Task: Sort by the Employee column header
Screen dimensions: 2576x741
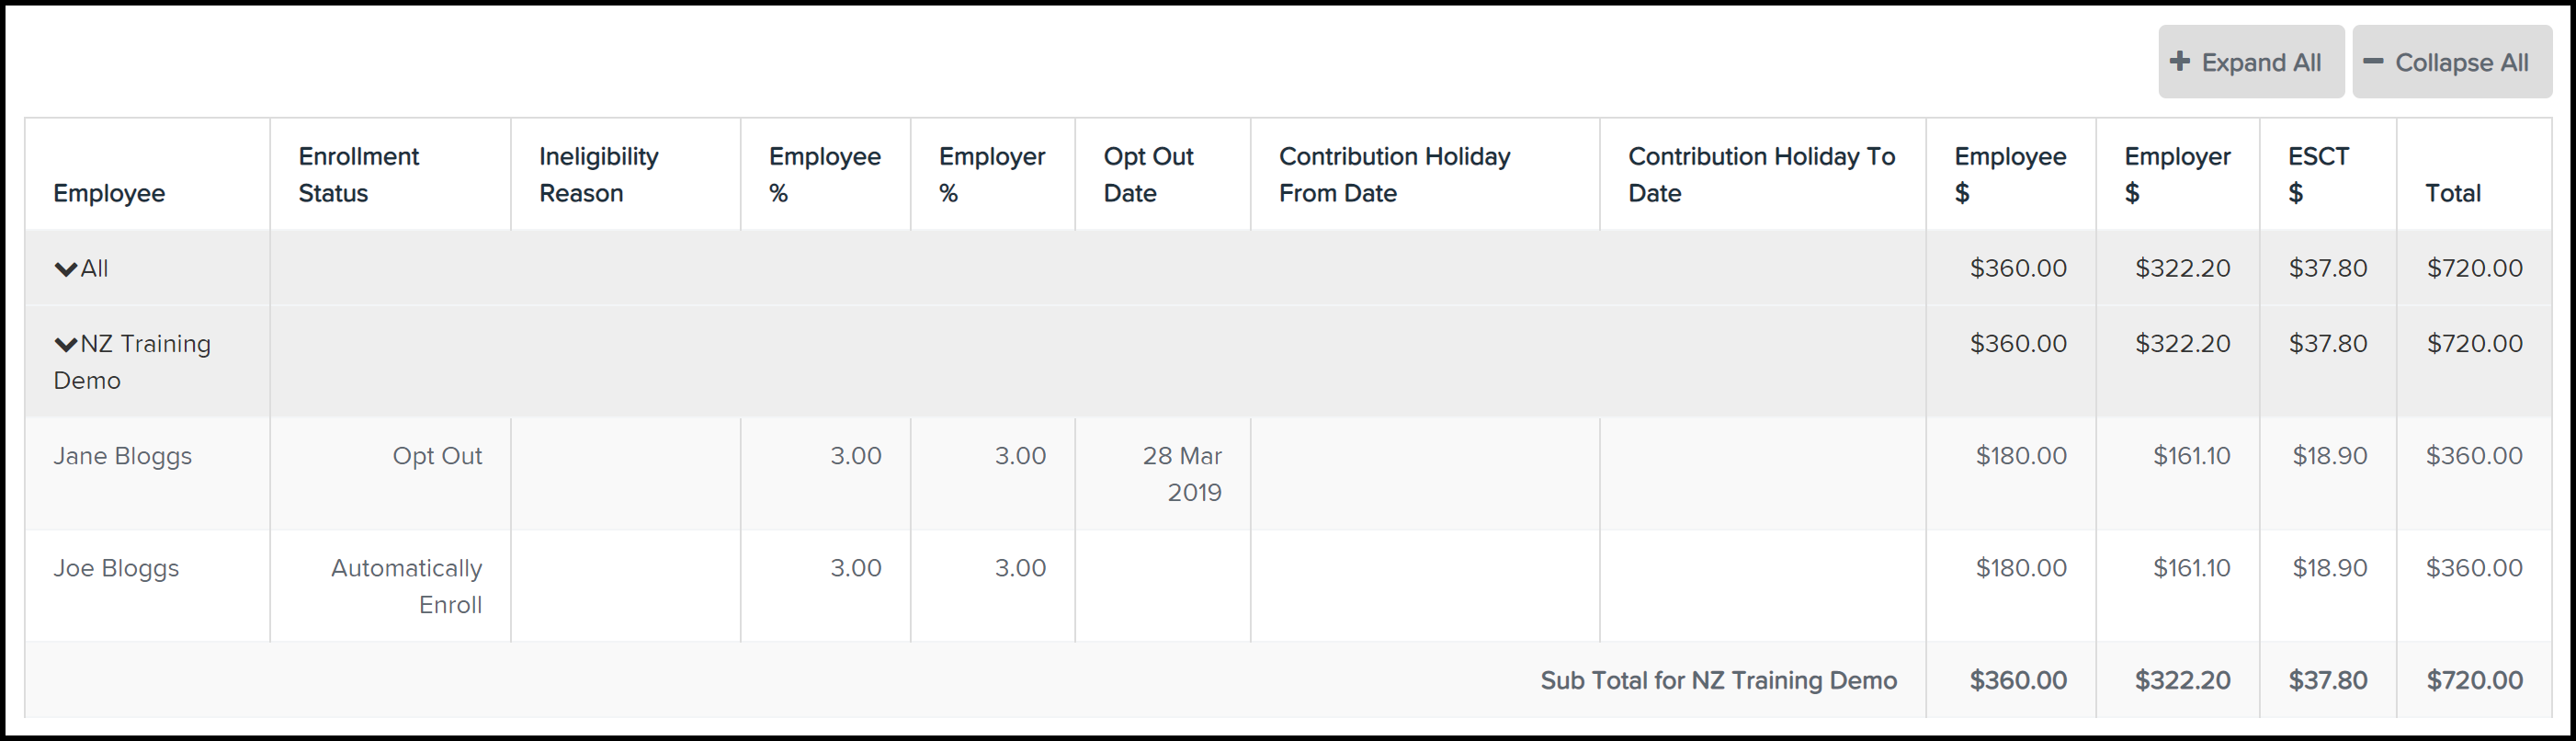Action: coord(109,193)
